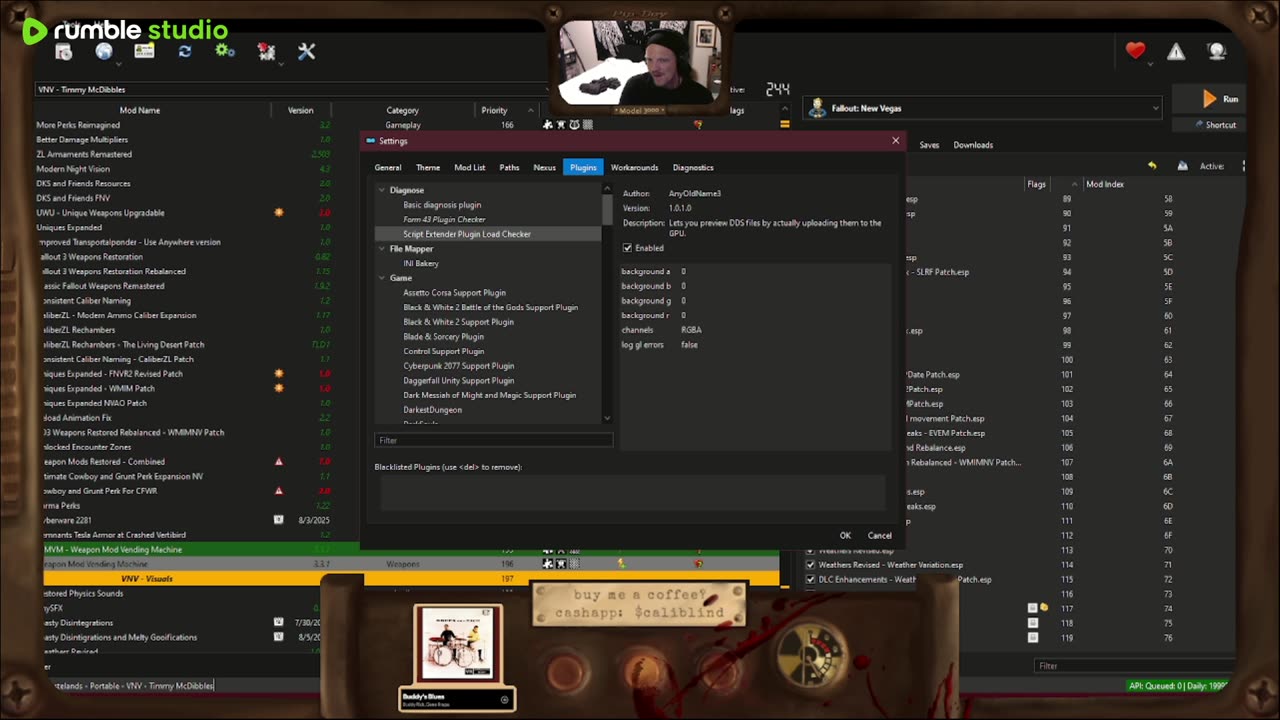
Task: Open the Downloads tab in main window
Action: tap(973, 145)
